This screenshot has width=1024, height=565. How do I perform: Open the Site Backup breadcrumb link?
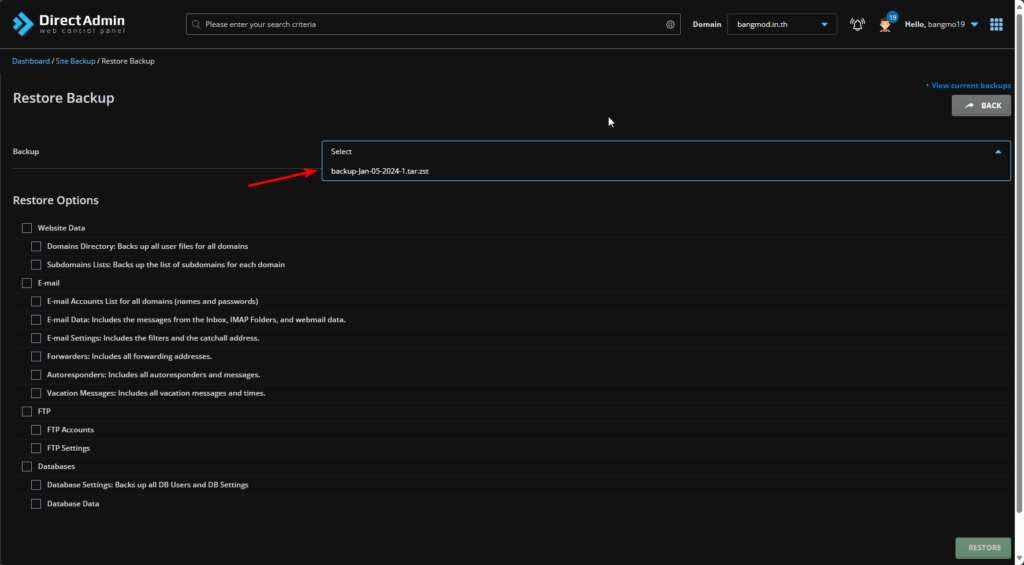click(x=76, y=61)
